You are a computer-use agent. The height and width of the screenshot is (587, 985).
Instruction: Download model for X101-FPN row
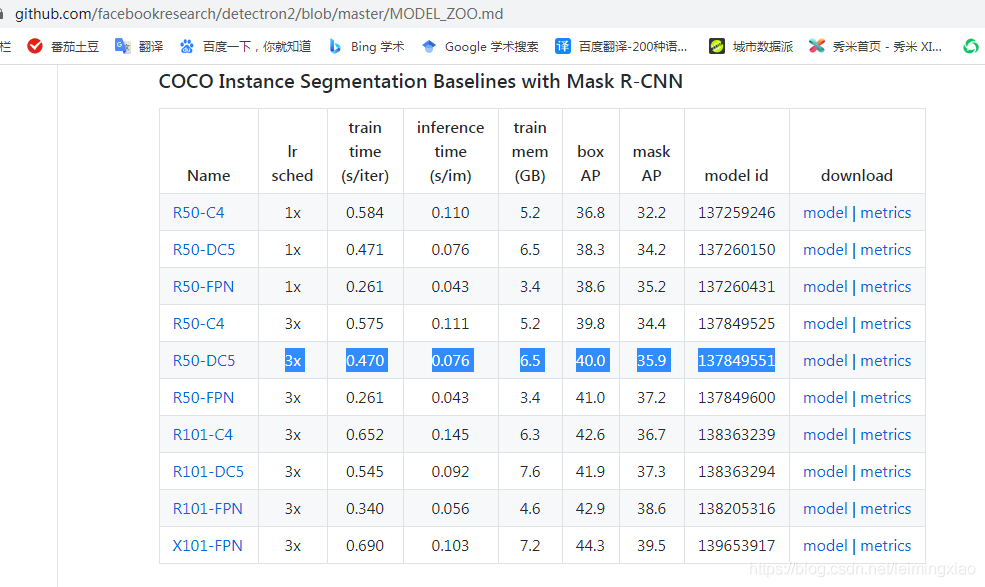point(825,545)
